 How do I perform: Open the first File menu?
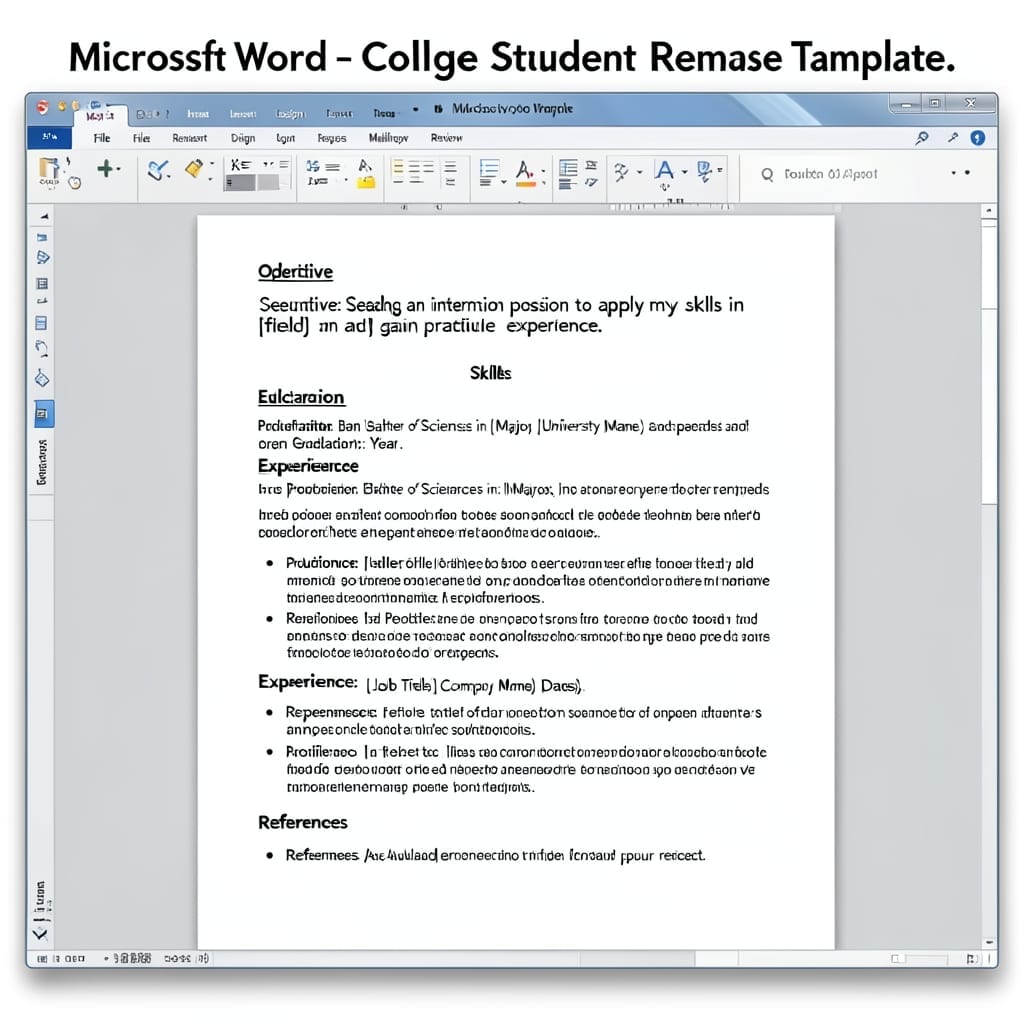[101, 138]
